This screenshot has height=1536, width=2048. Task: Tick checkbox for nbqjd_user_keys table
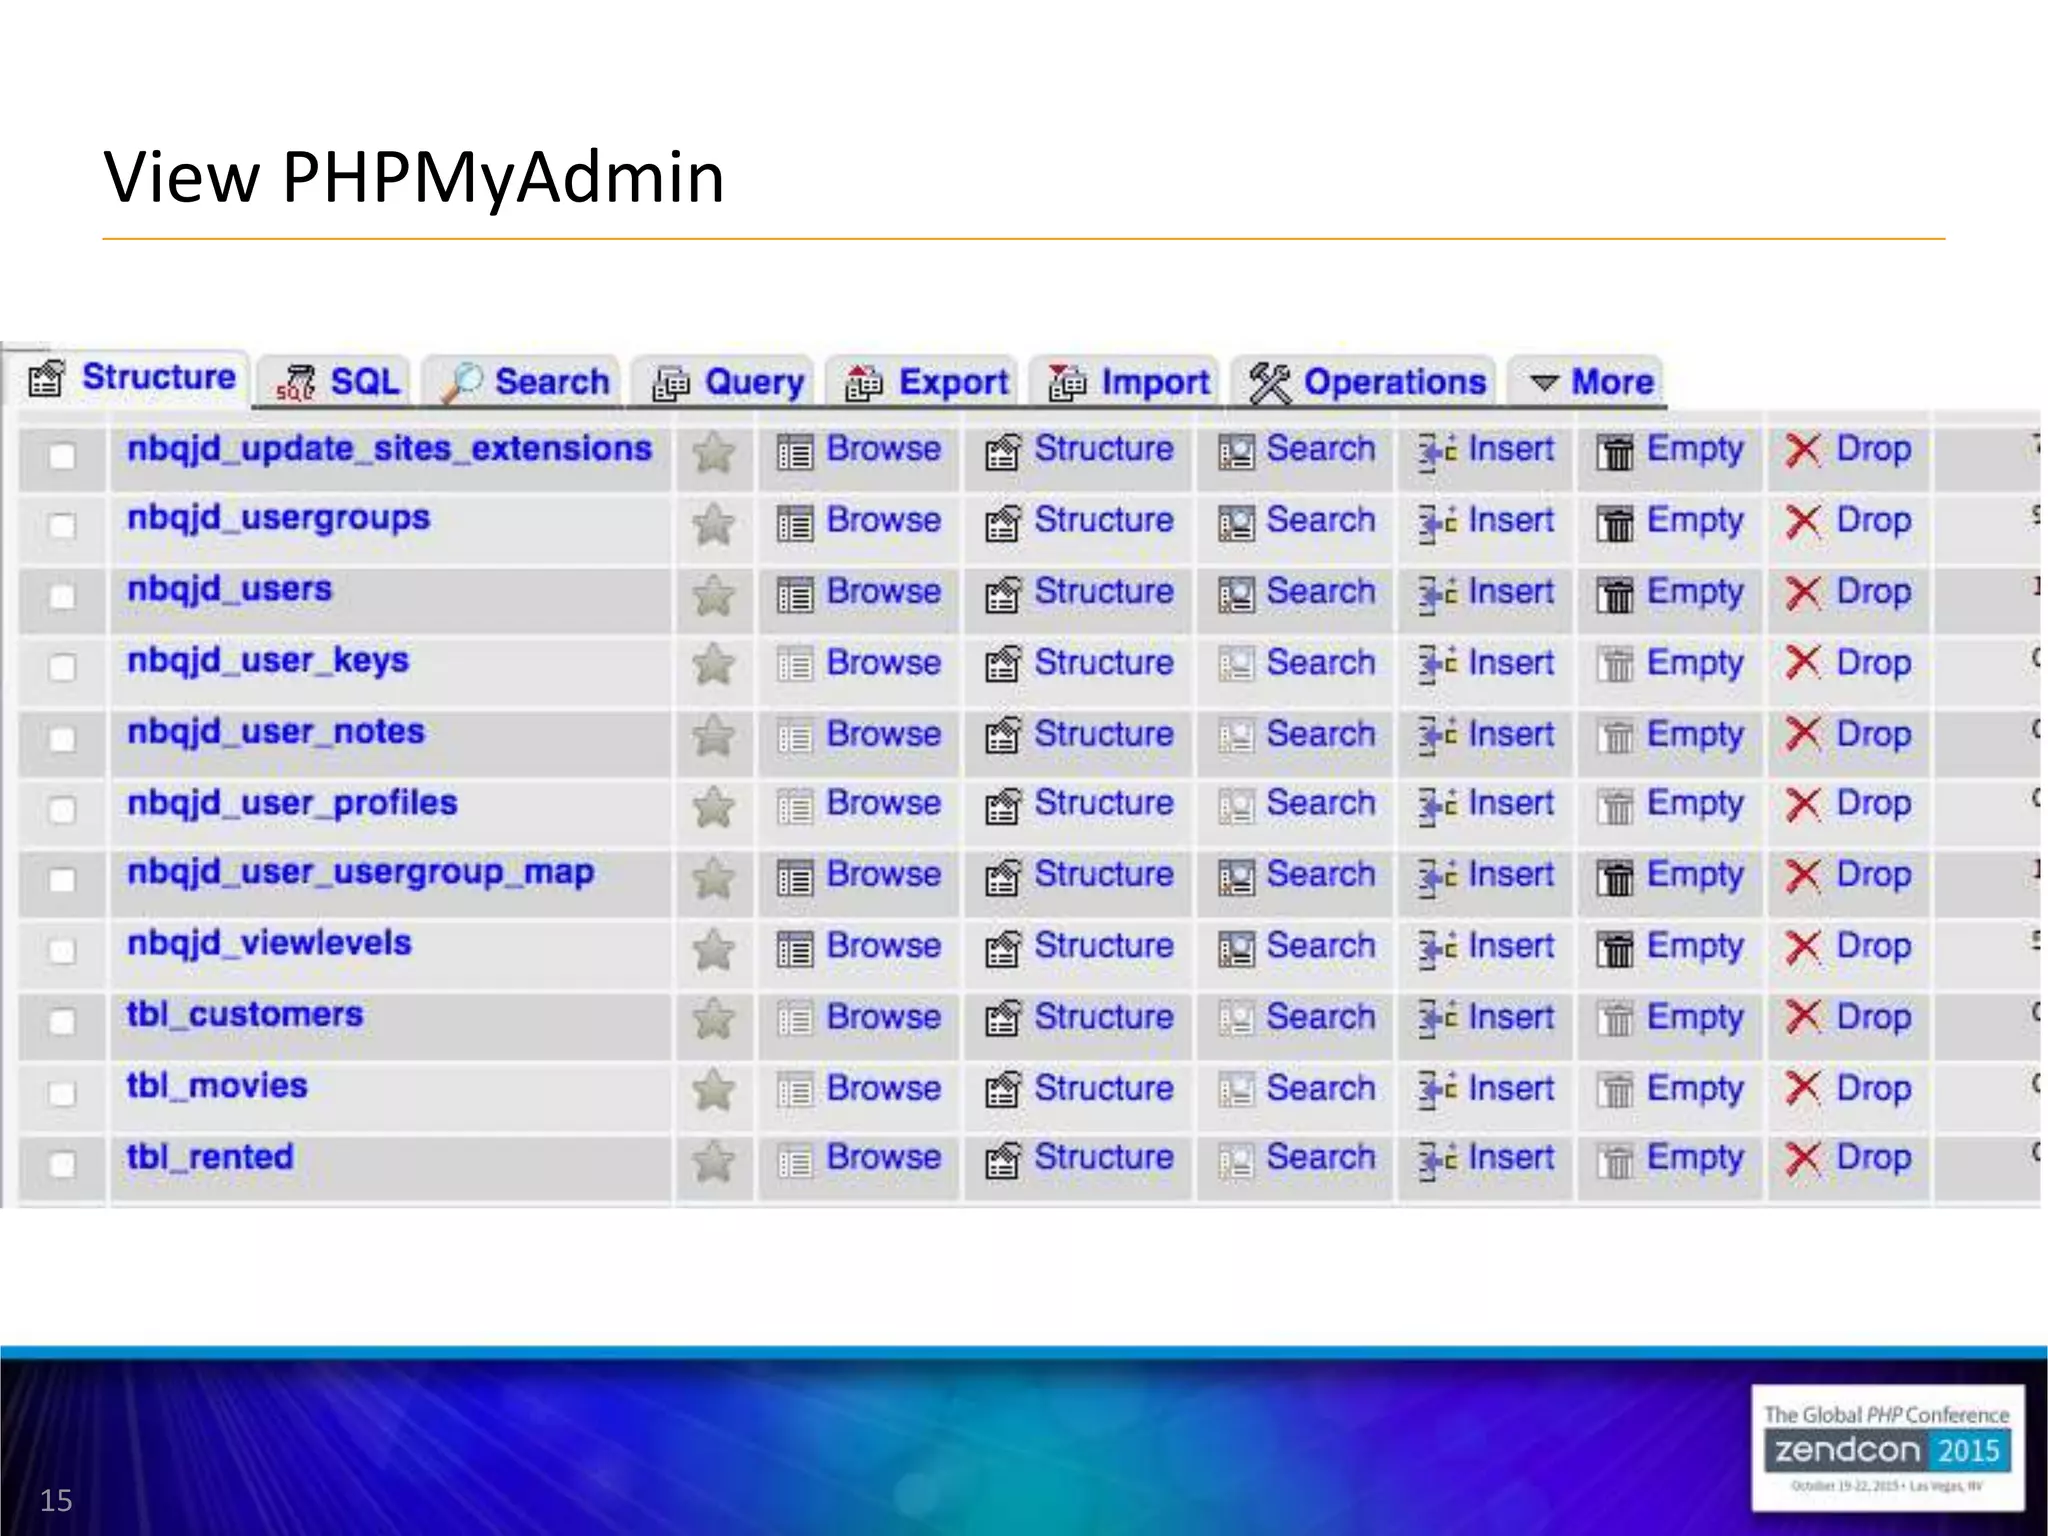(x=62, y=667)
